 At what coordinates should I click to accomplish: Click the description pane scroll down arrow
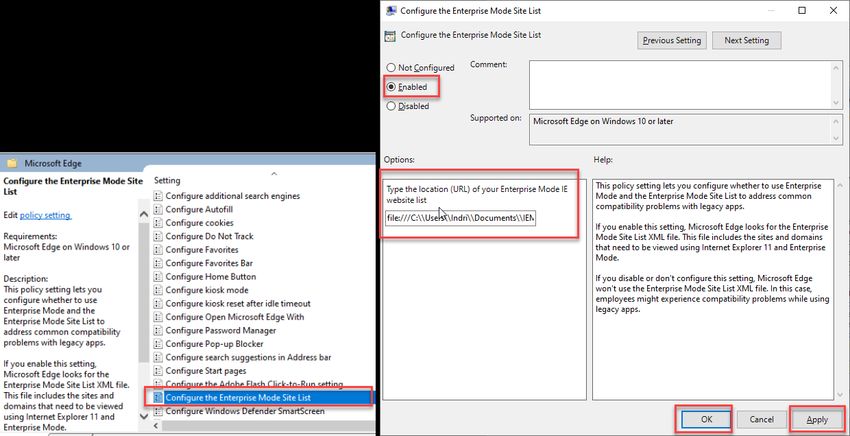point(144,416)
